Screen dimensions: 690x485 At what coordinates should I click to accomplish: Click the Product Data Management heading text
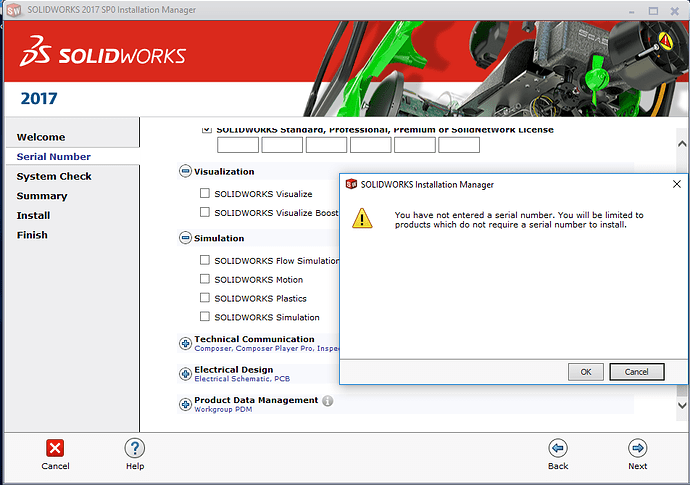(x=256, y=400)
